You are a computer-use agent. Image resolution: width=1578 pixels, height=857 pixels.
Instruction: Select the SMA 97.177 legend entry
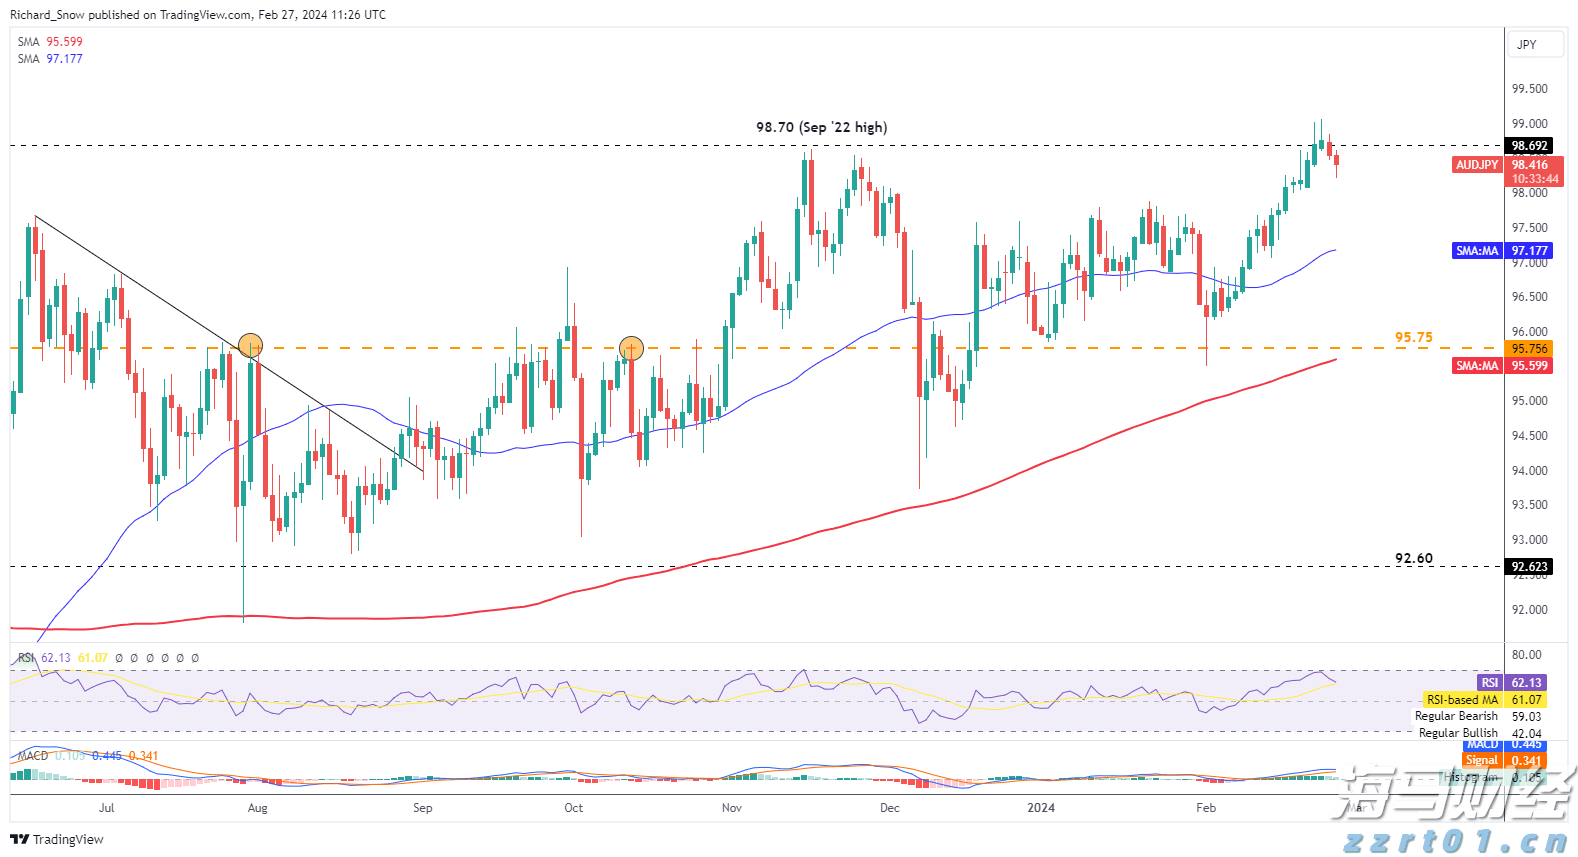(x=50, y=59)
